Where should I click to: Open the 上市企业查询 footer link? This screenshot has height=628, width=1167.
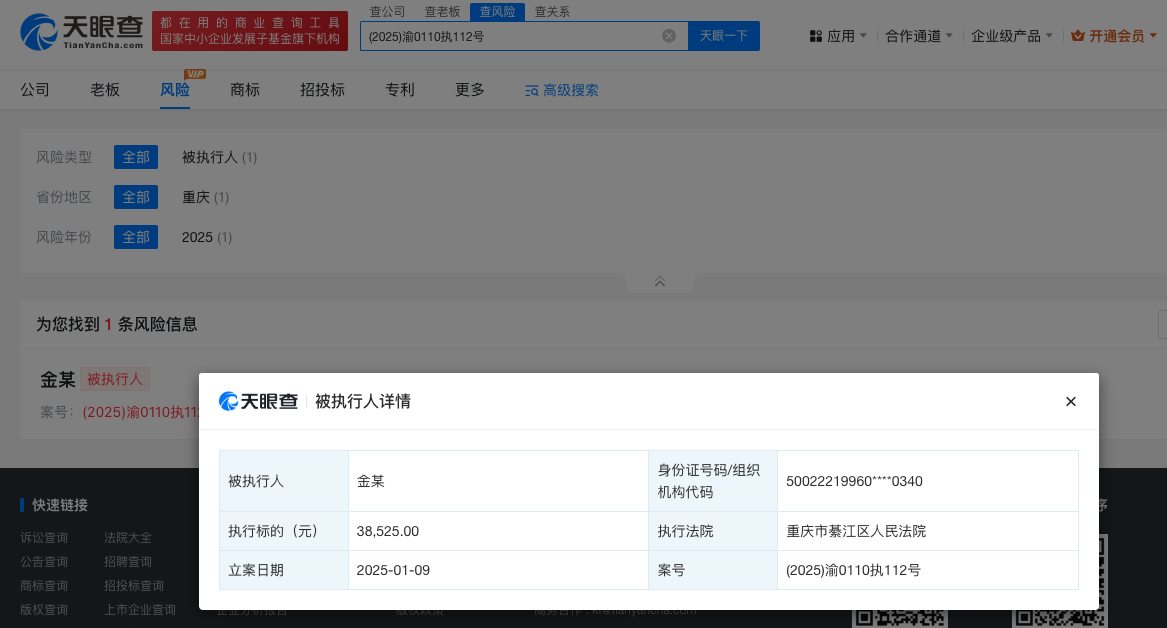[140, 609]
